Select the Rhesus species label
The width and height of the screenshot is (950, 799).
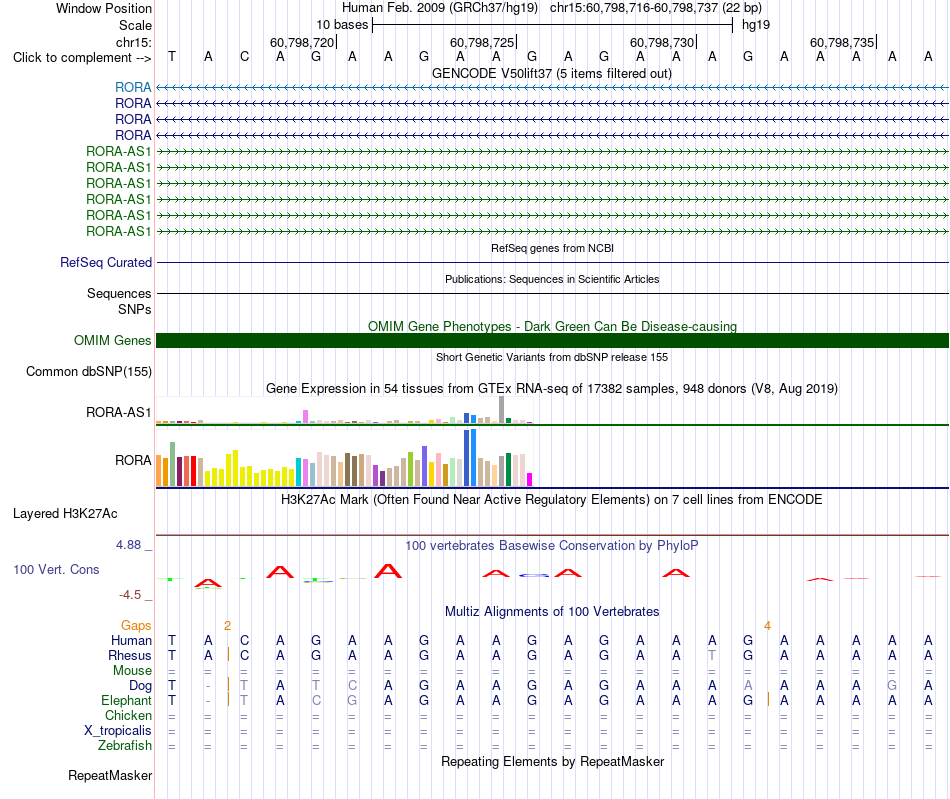click(130, 655)
